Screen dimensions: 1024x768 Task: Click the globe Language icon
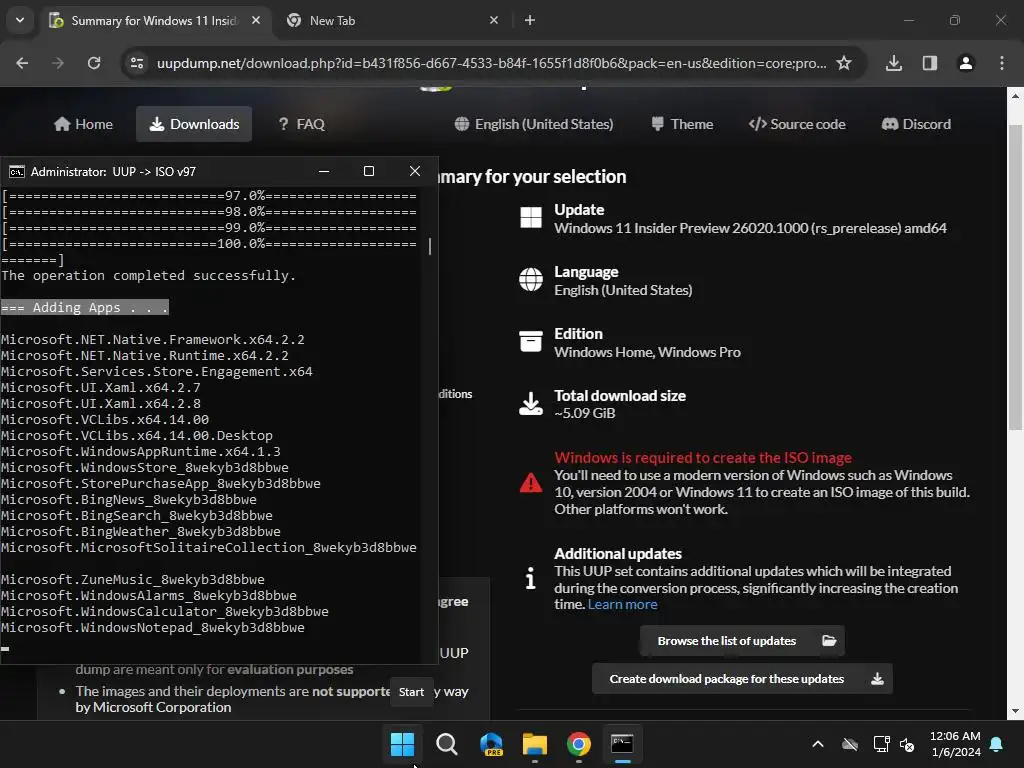tap(531, 280)
